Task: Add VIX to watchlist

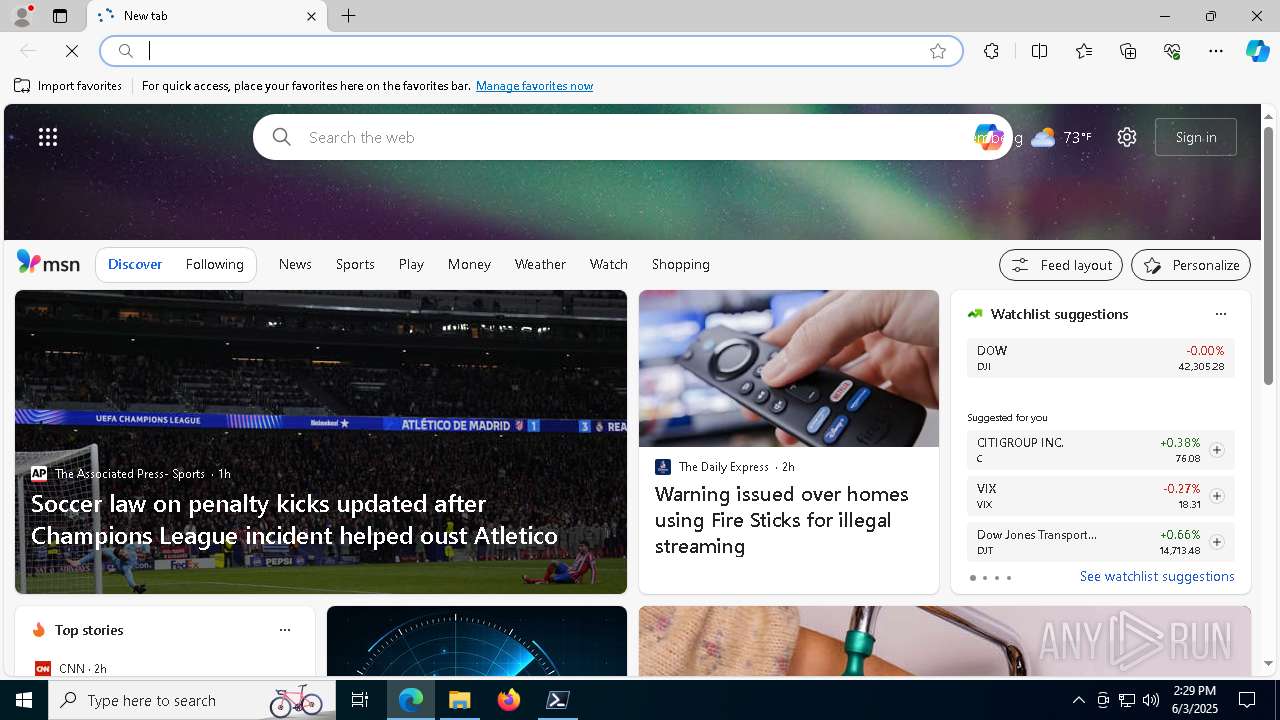Action: (1216, 496)
